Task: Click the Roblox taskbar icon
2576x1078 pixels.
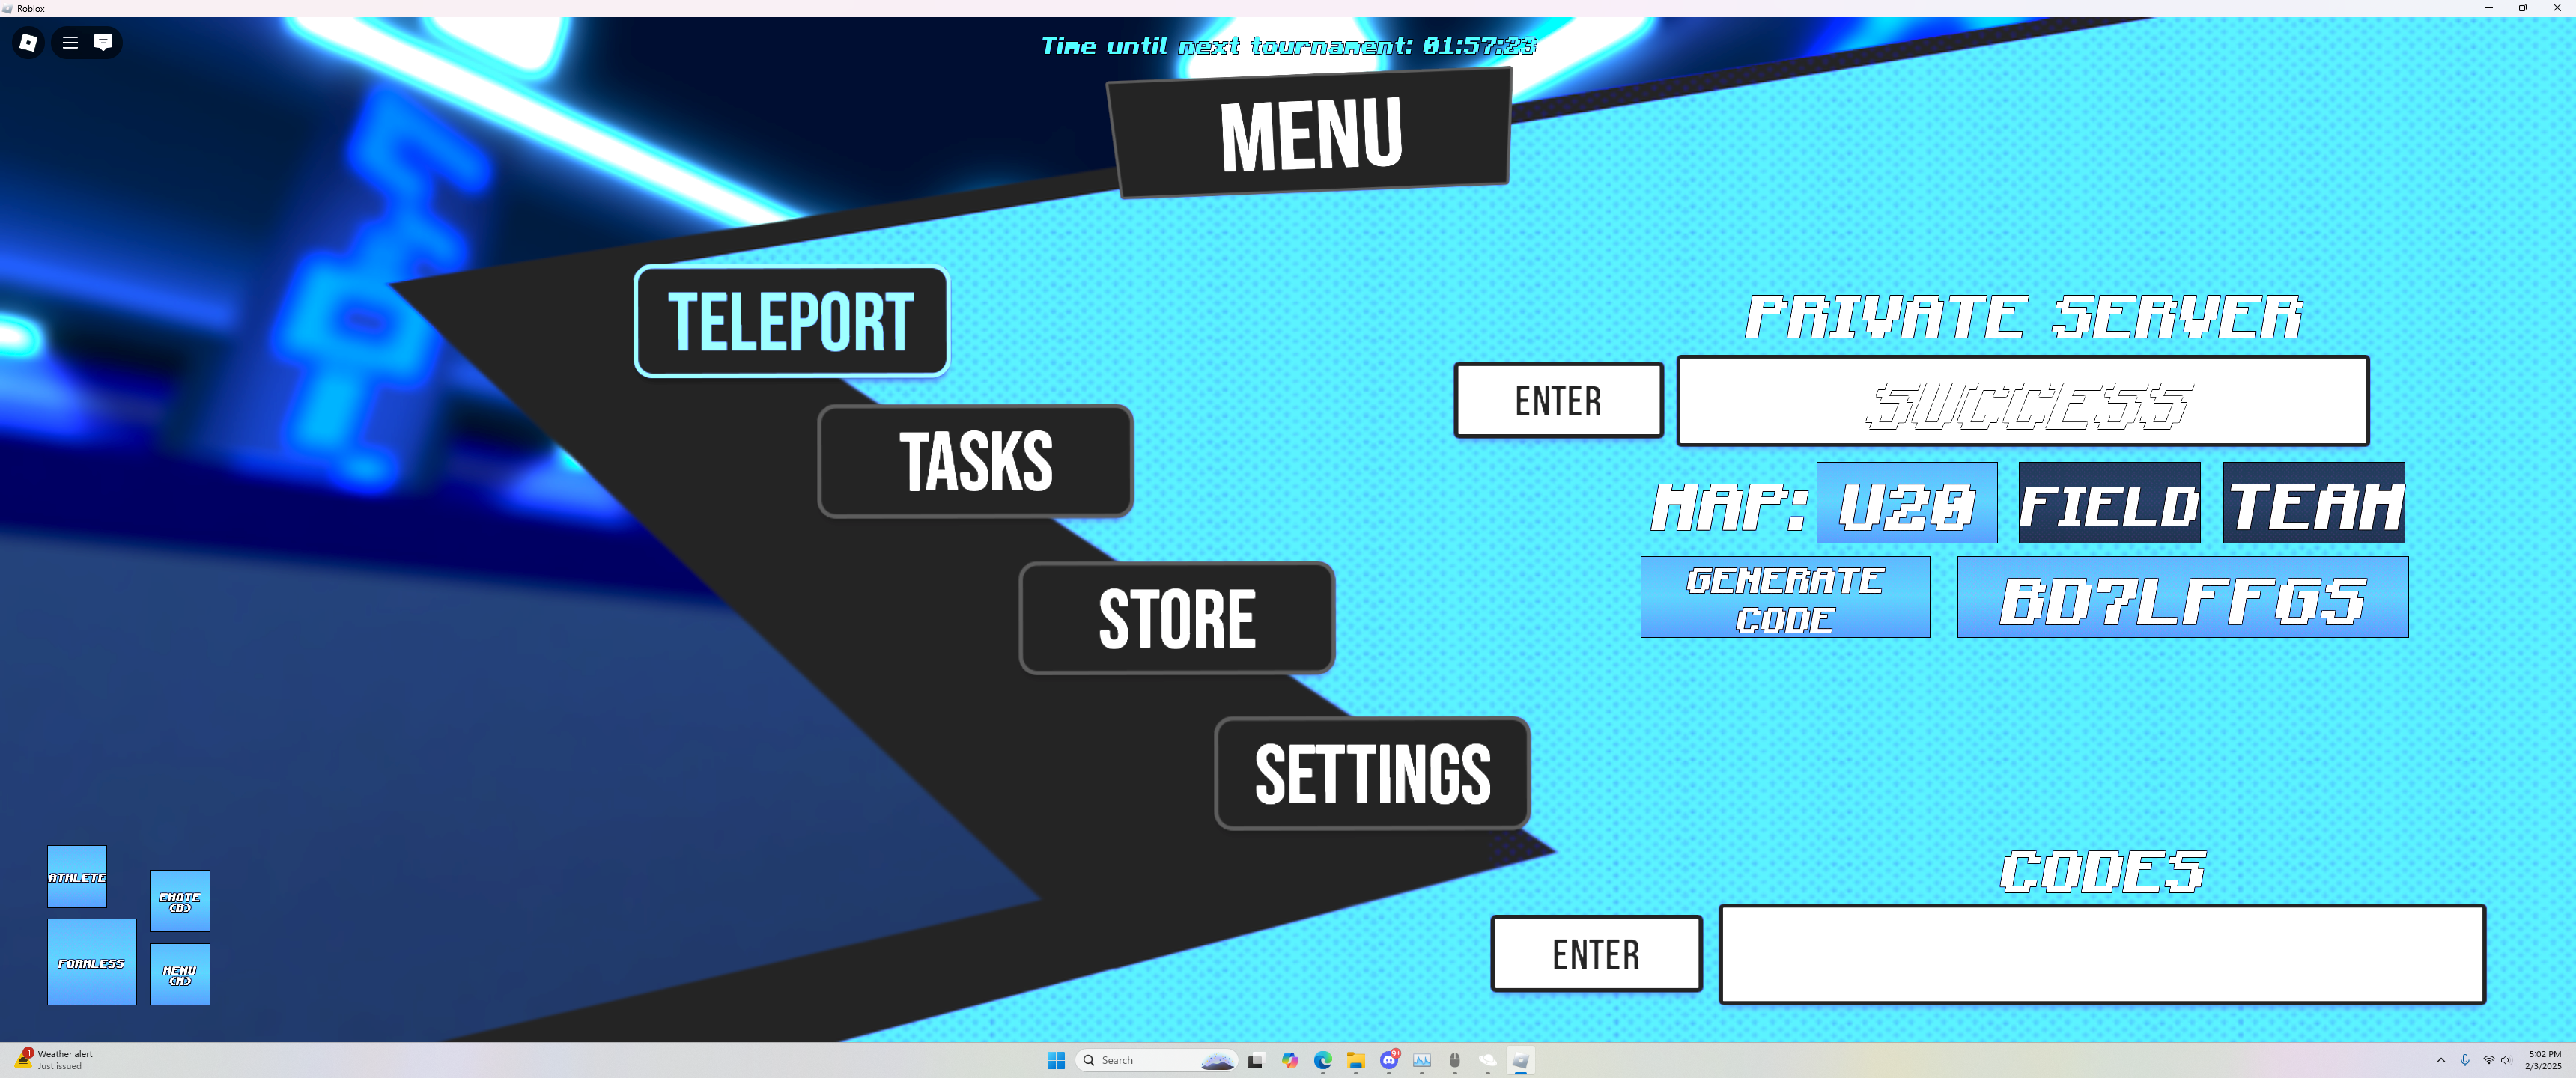Action: [x=1521, y=1060]
